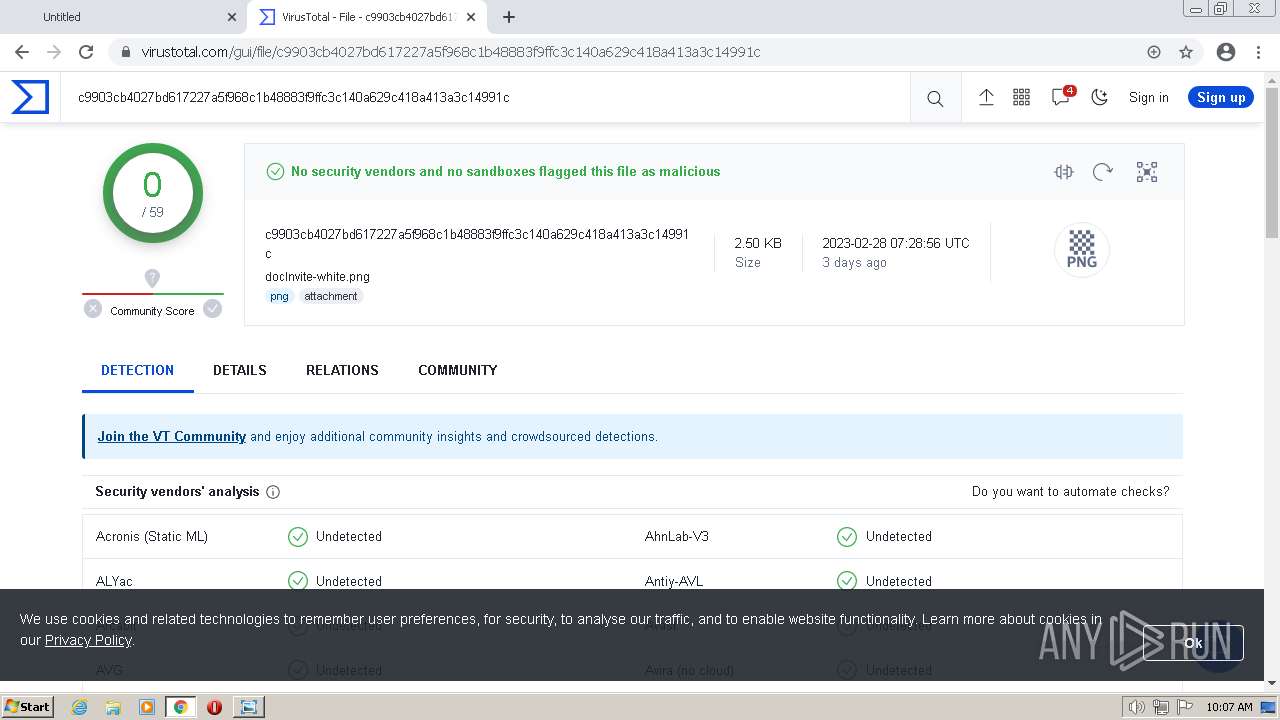Viewport: 1280px width, 720px height.
Task: Click the red Opera taskbar icon
Action: [x=214, y=707]
